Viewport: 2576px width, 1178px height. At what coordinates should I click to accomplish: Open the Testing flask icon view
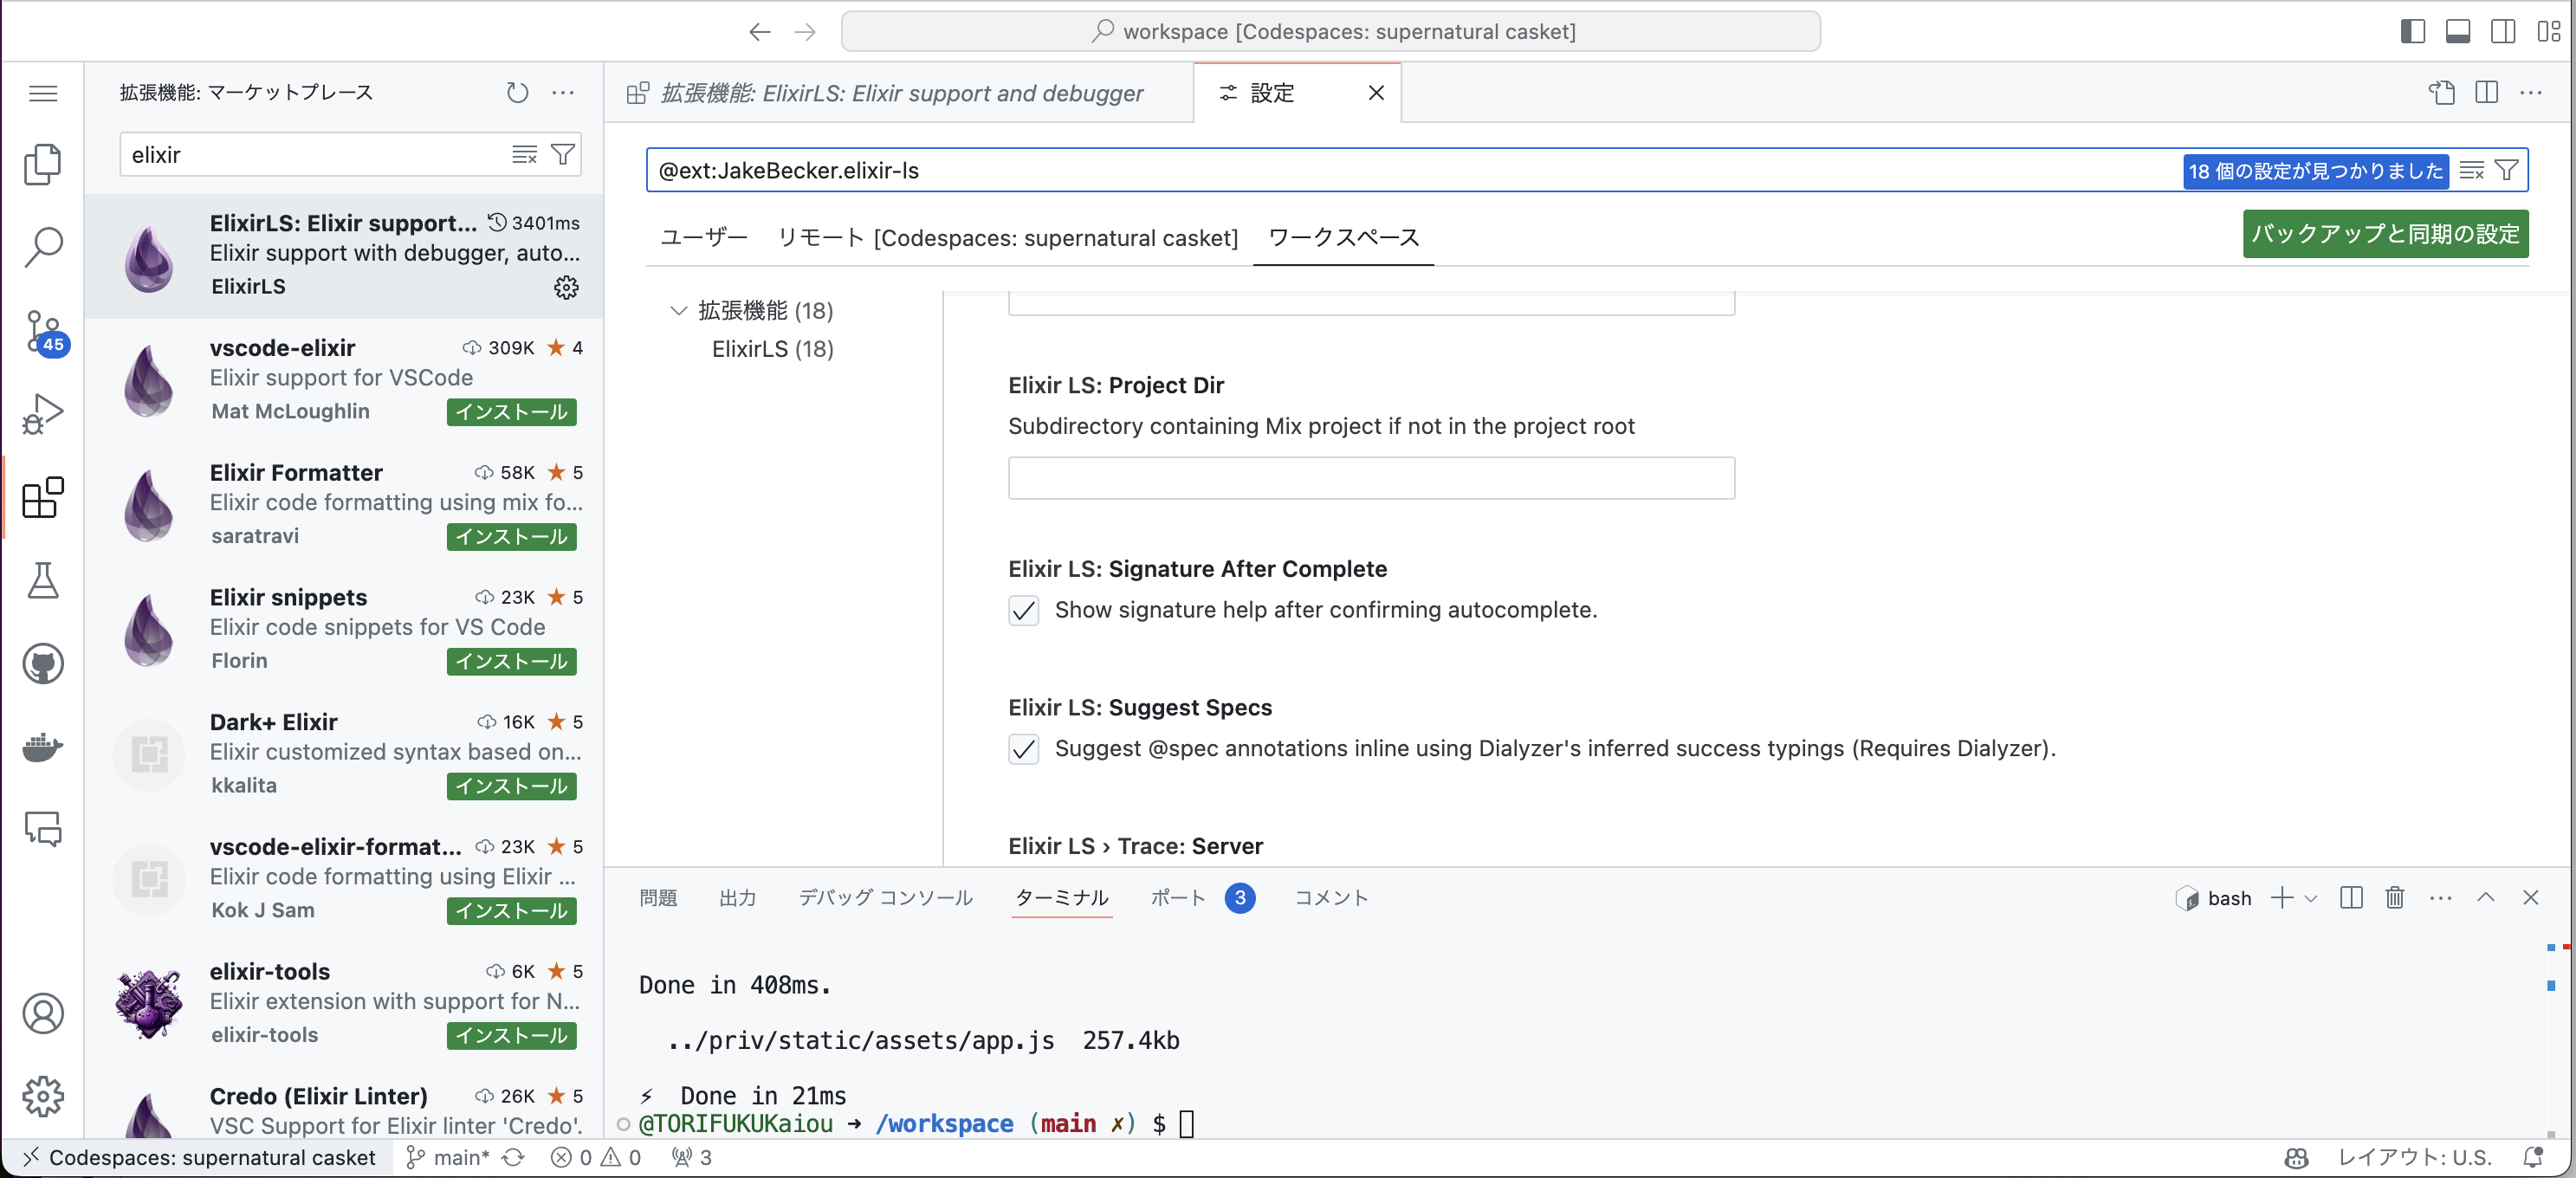[42, 580]
